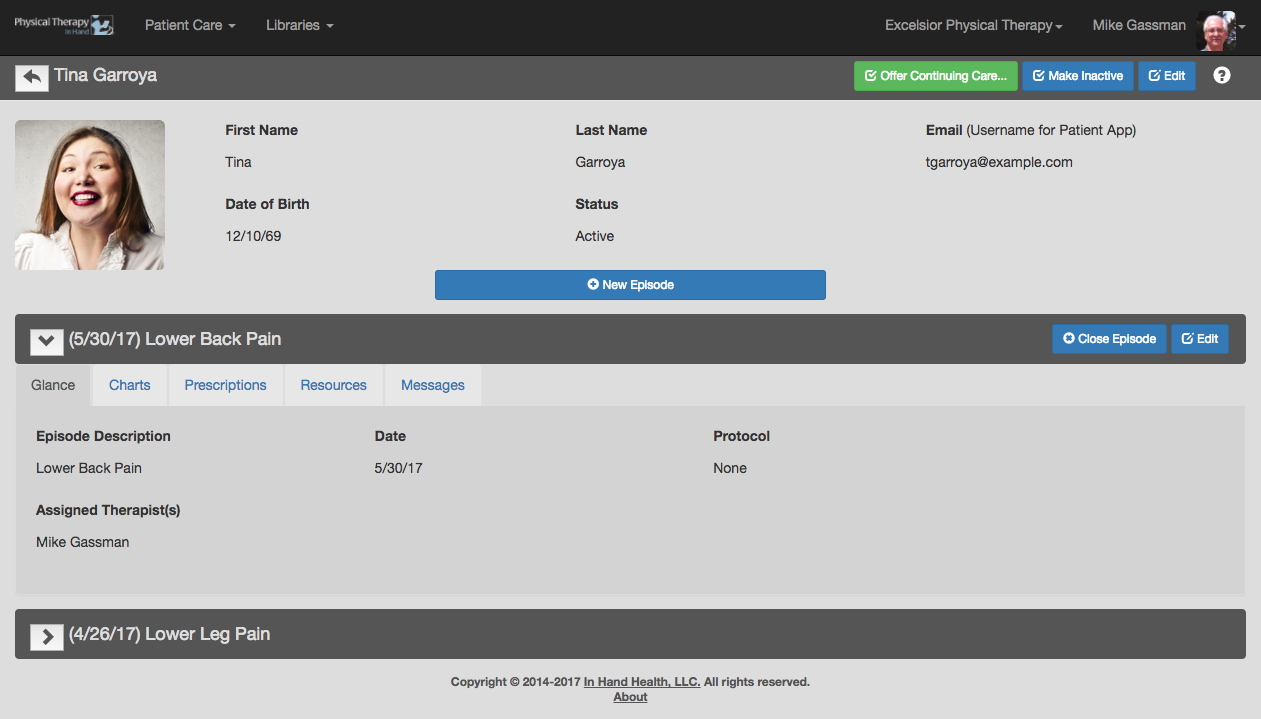The width and height of the screenshot is (1261, 719).
Task: Click the Tina Garroya page title
Action: 105,75
